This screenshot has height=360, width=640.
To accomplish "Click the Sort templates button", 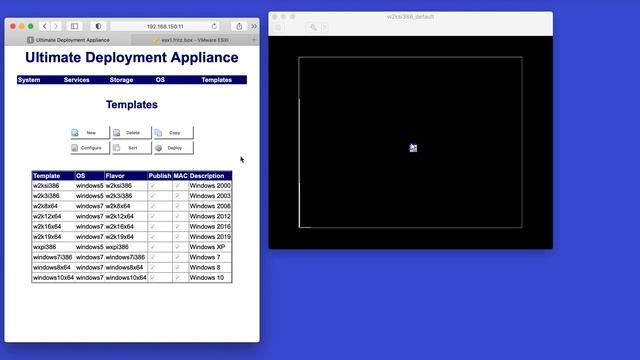I will coord(131,148).
